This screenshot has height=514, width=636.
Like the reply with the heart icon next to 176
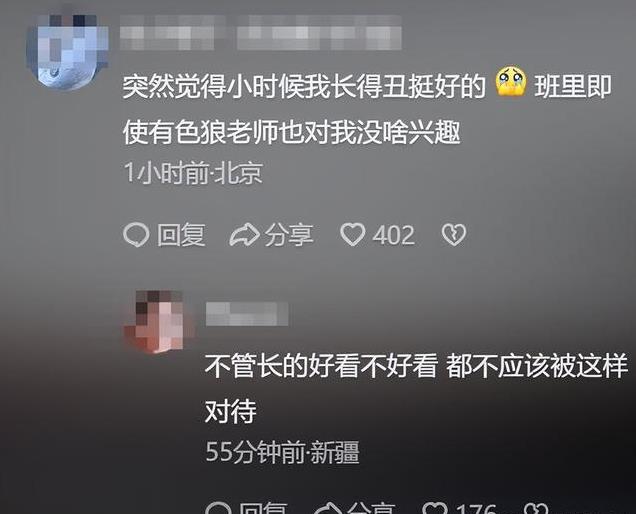436,509
